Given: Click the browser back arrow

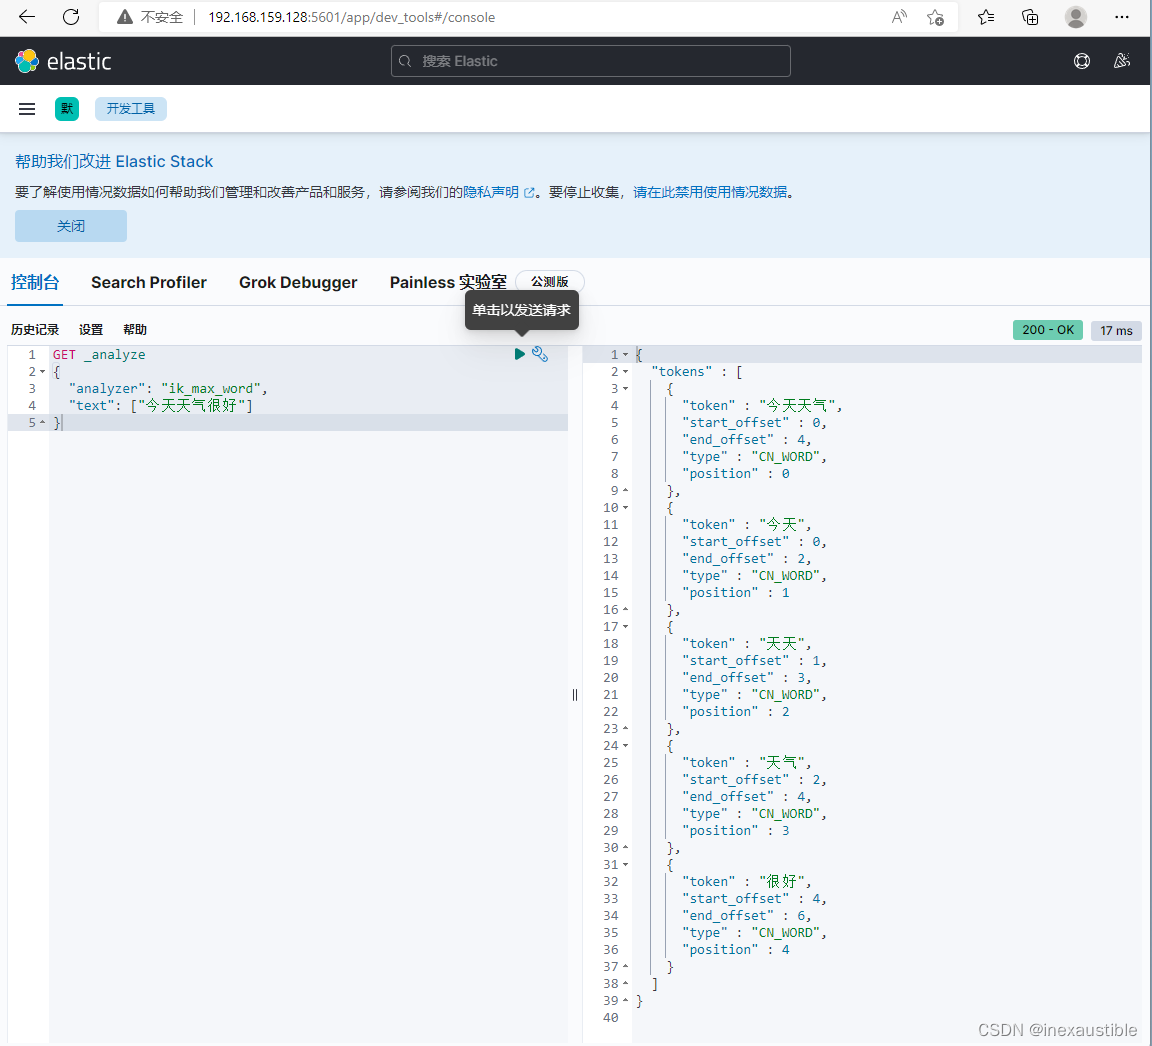Looking at the screenshot, I should tap(26, 17).
